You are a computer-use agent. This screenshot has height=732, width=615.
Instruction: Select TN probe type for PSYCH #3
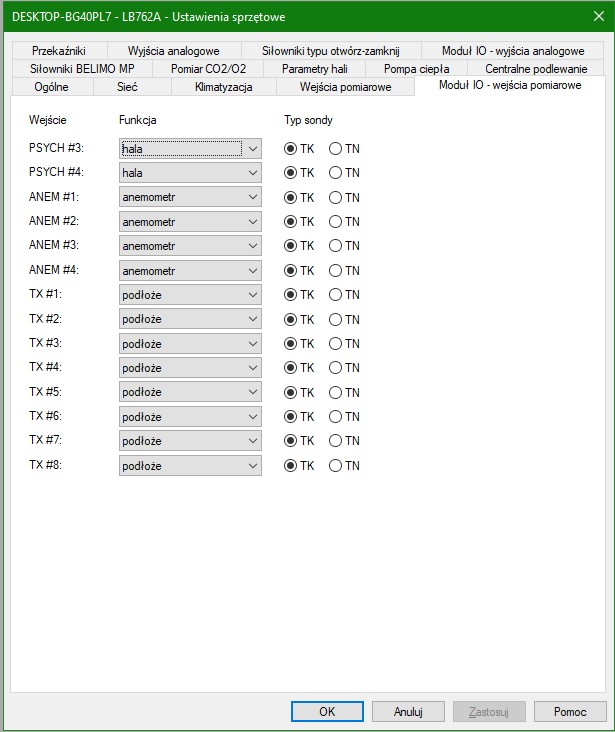pyautogui.click(x=336, y=148)
